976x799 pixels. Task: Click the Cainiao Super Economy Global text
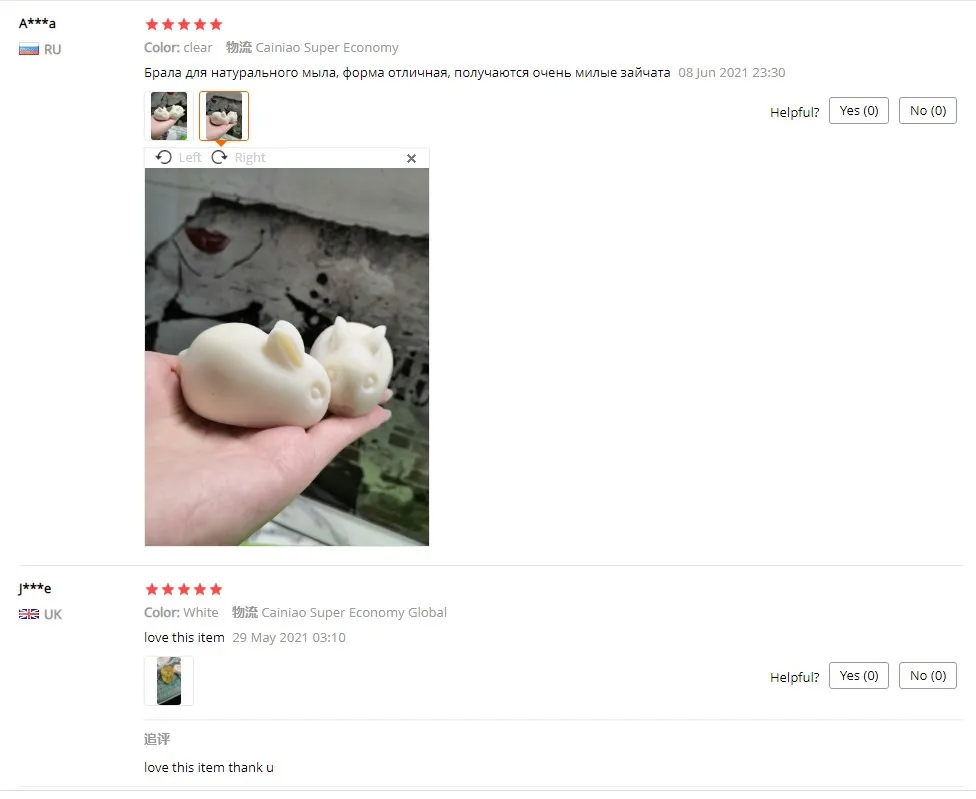(x=354, y=612)
